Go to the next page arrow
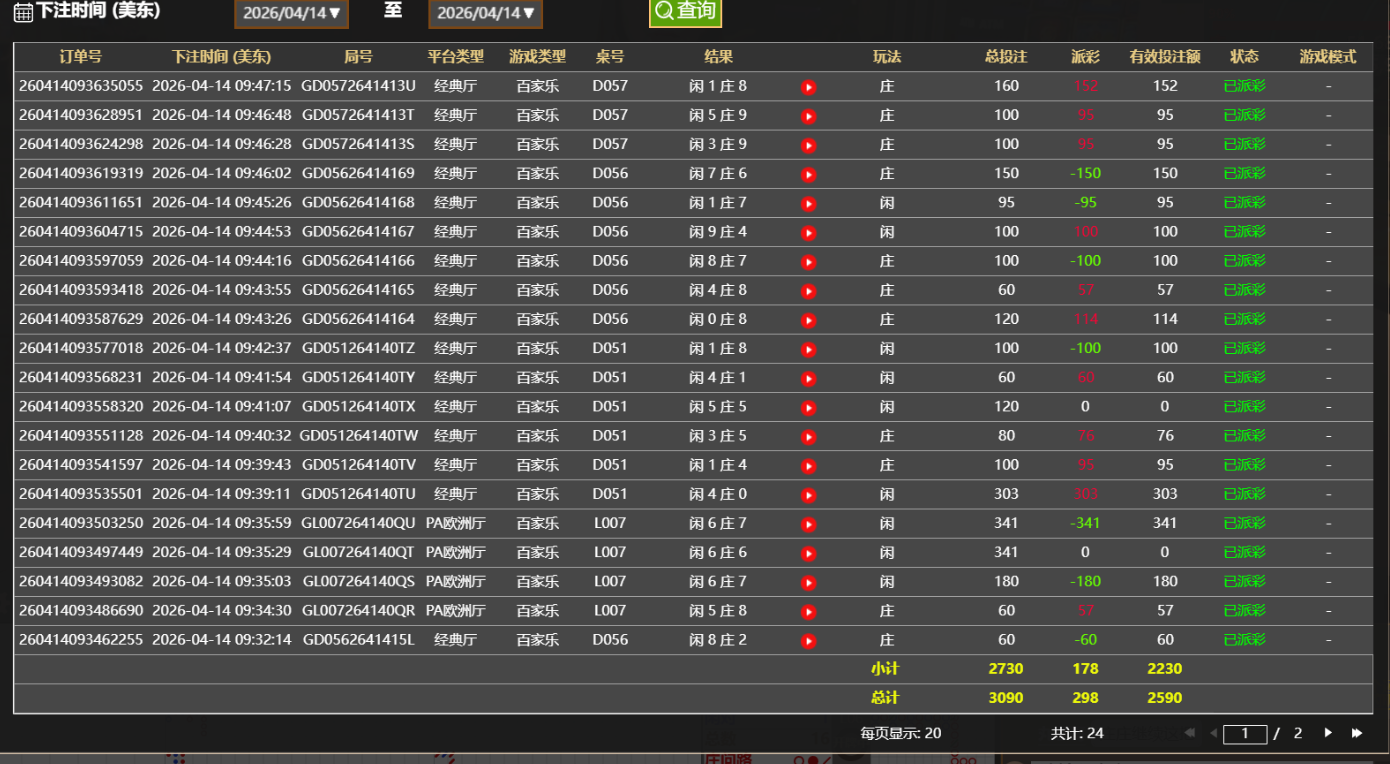Screen dimensions: 1390x764 pos(1328,733)
